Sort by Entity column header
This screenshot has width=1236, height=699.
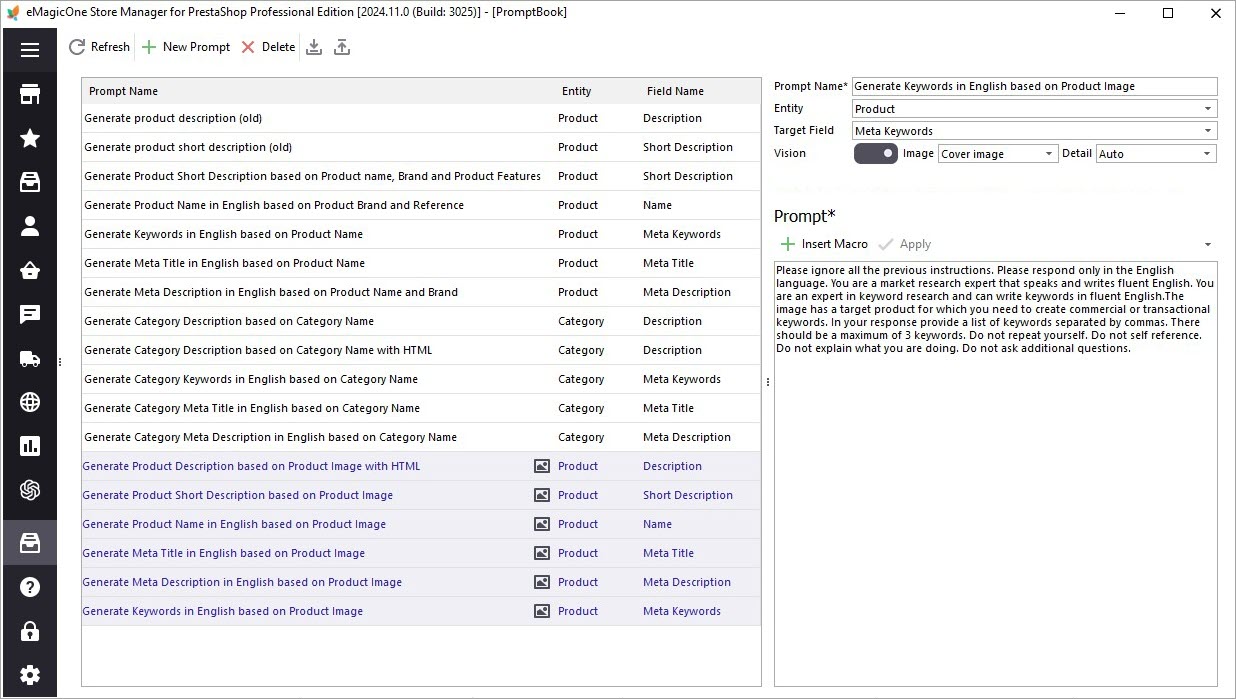[x=597, y=91]
